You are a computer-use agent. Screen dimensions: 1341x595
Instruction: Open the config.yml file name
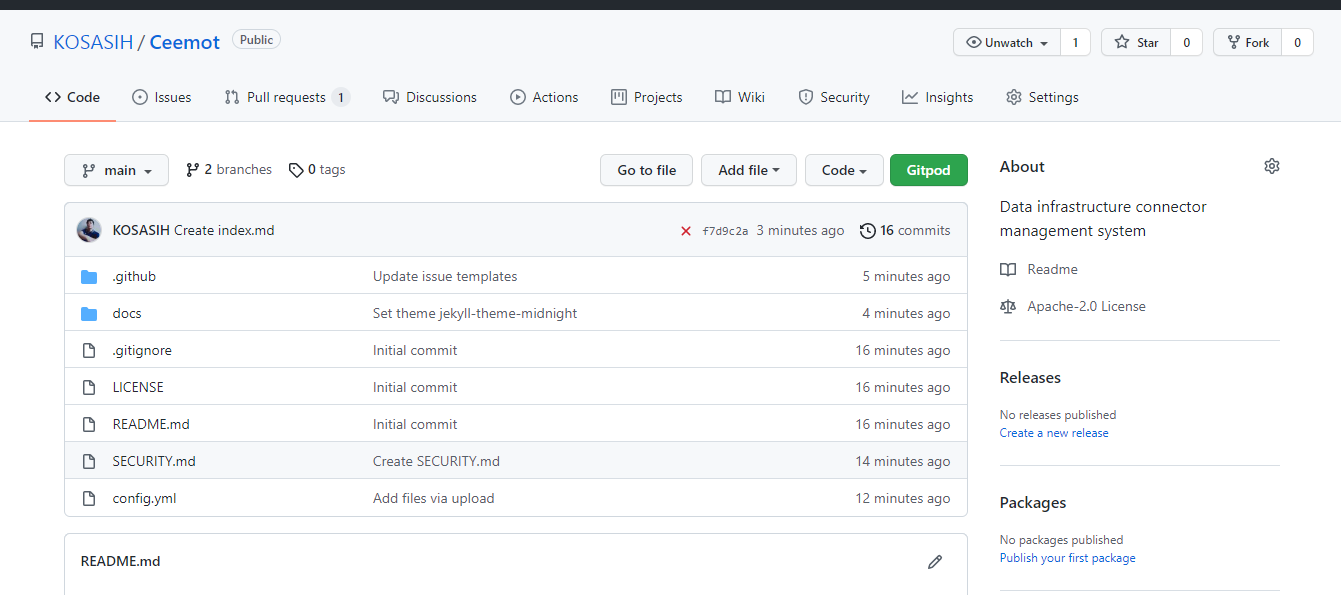(x=144, y=498)
